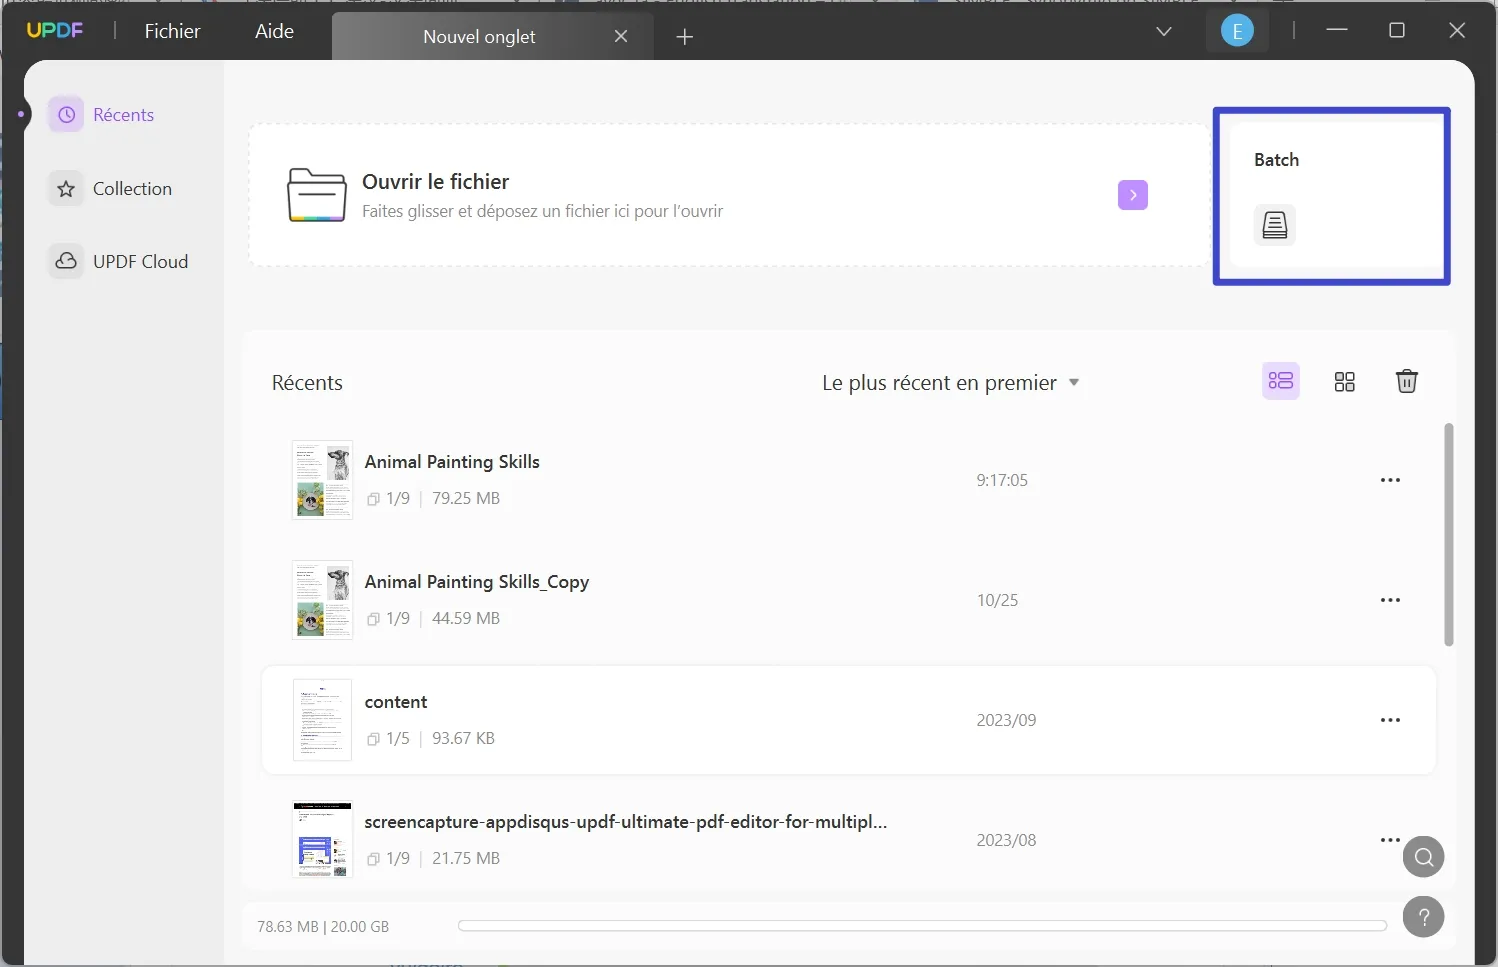1498x967 pixels.
Task: Open UPDF Cloud icon in sidebar
Action: click(x=66, y=261)
